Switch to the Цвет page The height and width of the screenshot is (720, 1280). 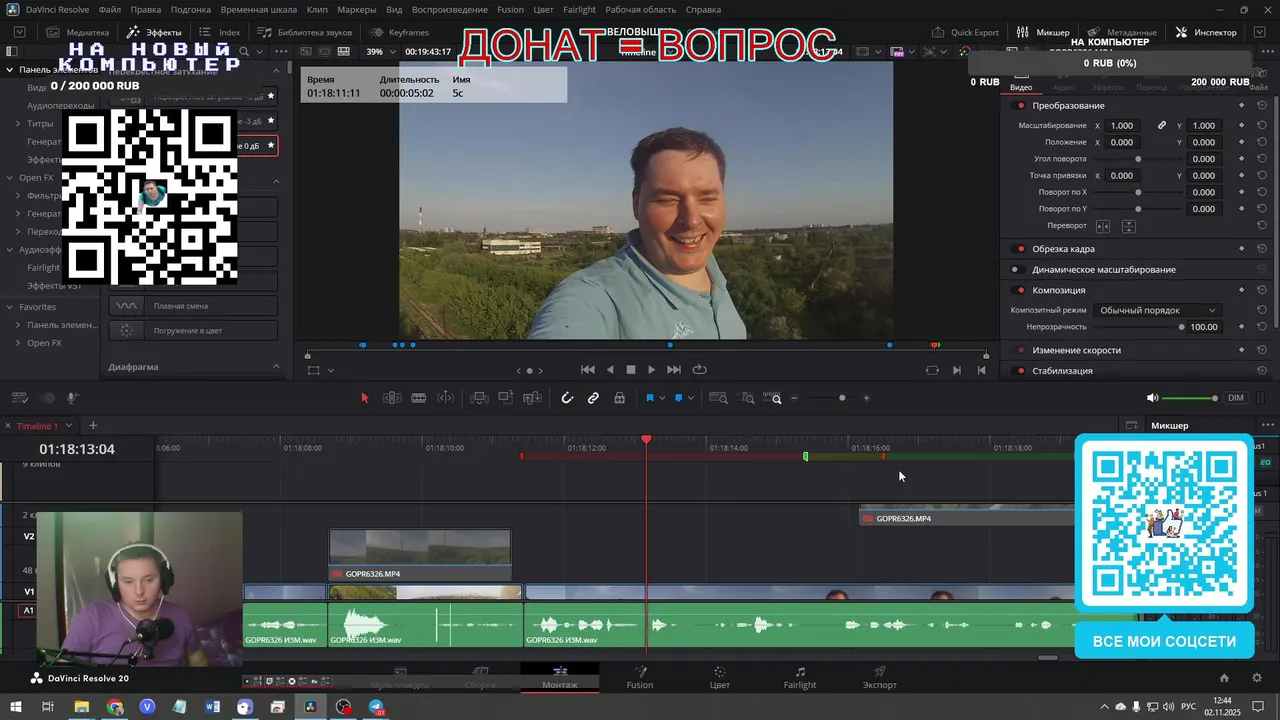(x=719, y=677)
